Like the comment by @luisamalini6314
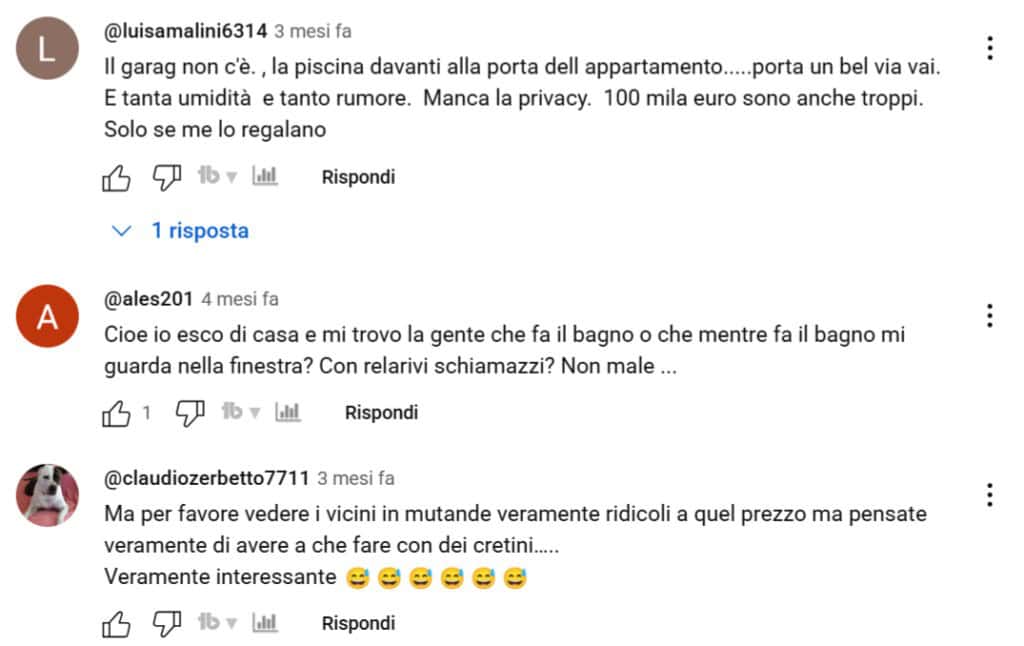 tap(116, 178)
